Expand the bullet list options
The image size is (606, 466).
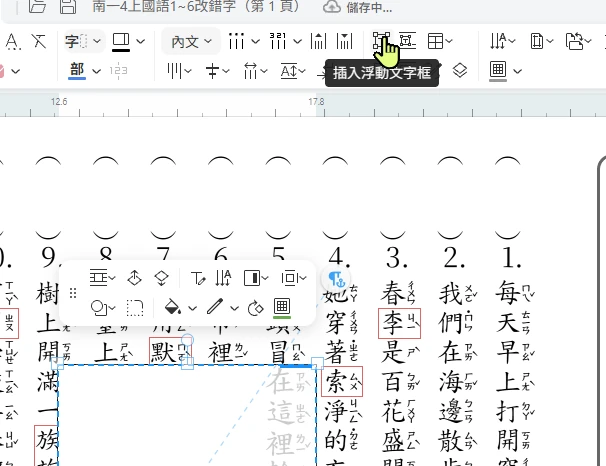tap(255, 41)
